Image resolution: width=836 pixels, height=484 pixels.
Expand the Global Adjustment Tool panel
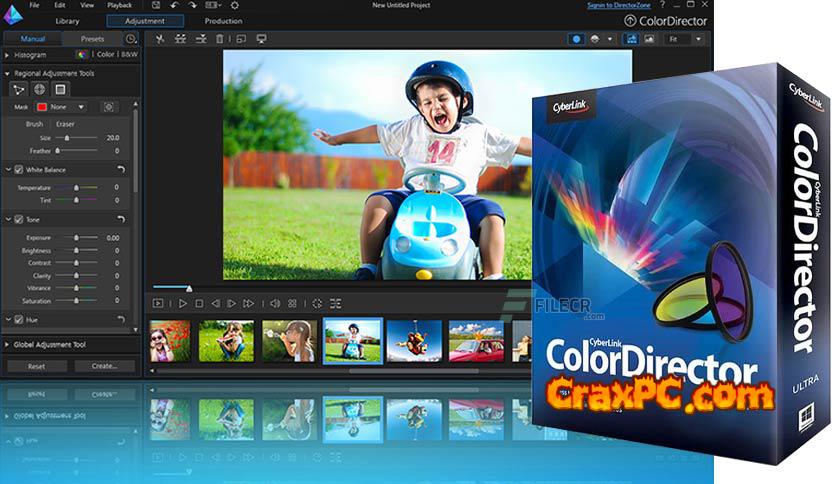(x=7, y=345)
